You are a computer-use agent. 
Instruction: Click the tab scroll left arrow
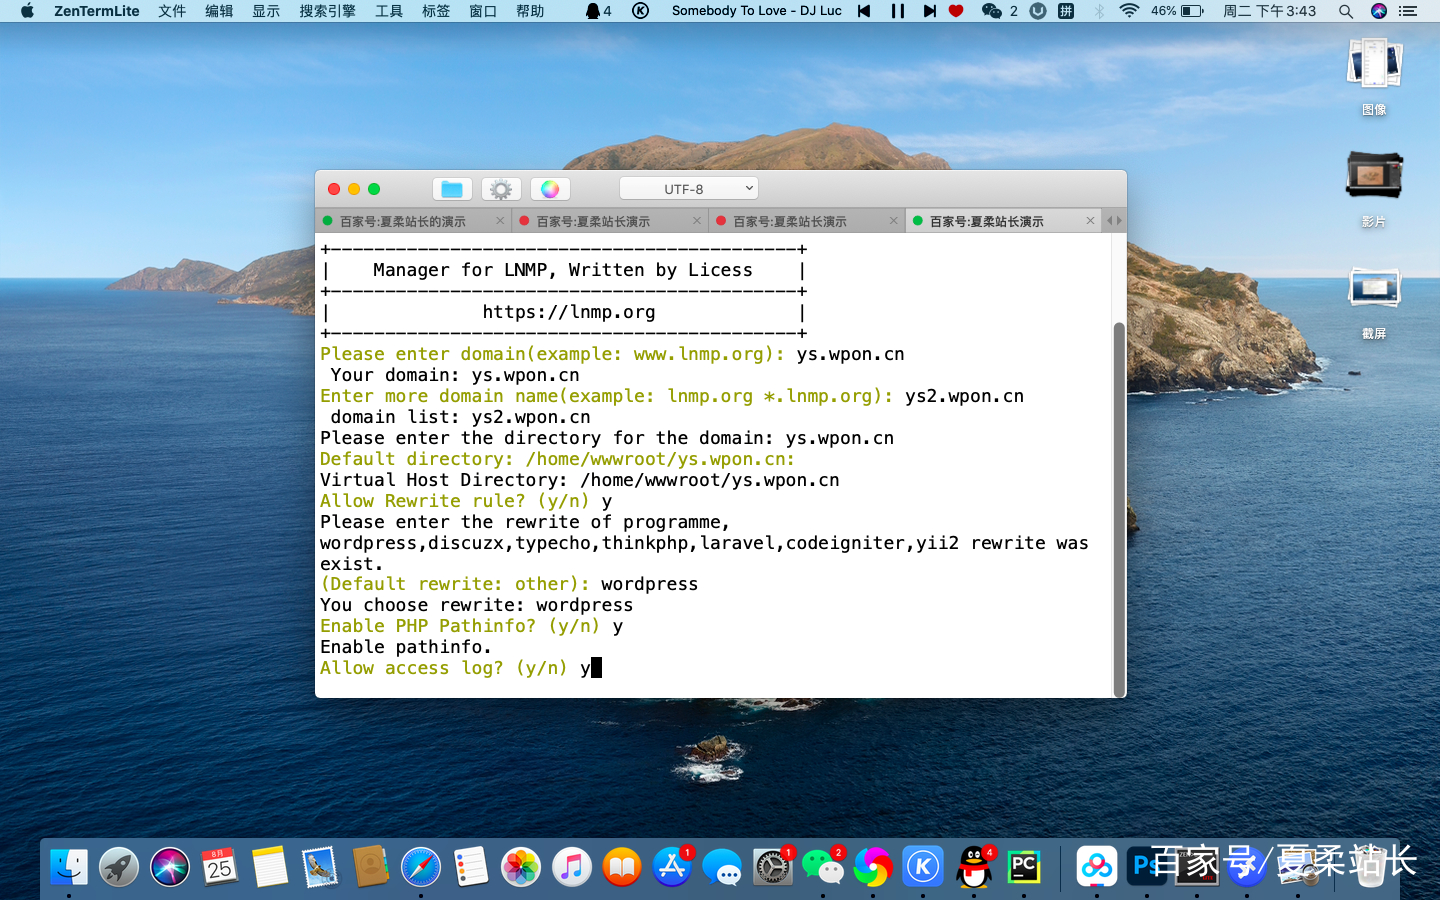[1109, 221]
